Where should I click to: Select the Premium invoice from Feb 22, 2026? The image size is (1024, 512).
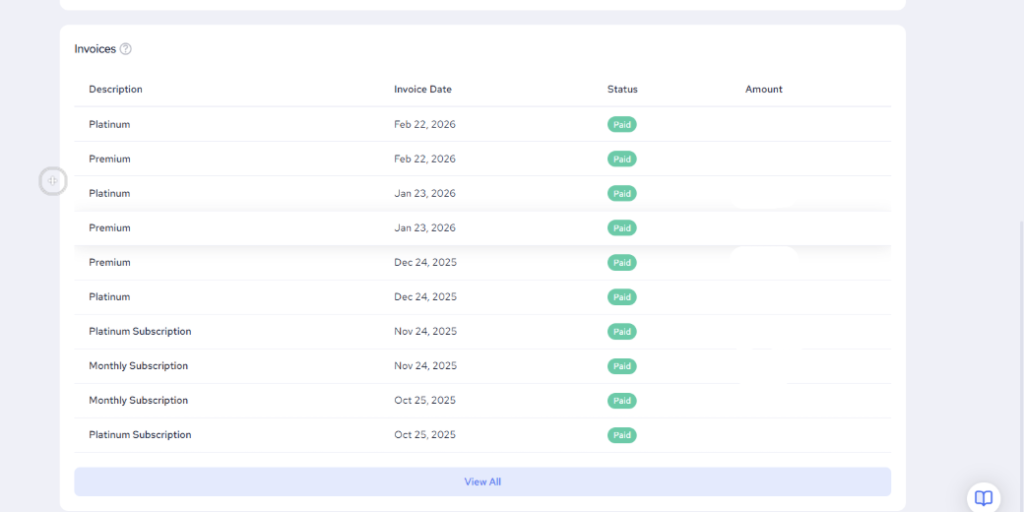109,159
